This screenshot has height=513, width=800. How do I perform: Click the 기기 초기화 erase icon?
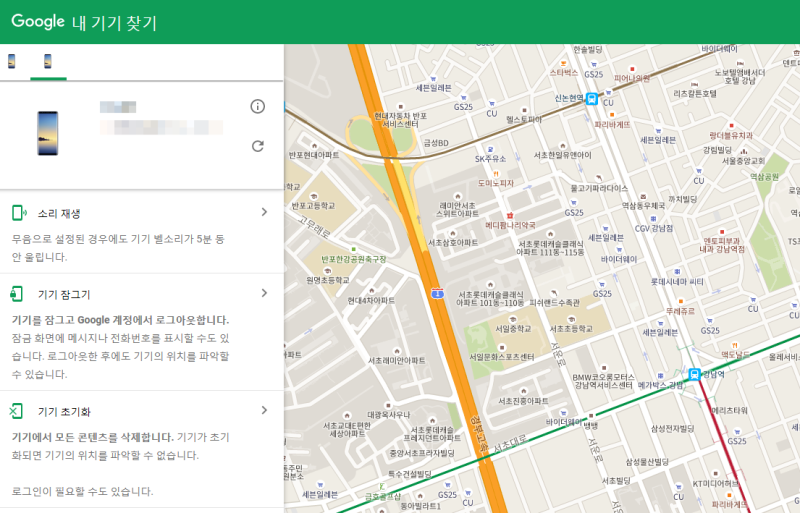click(16, 411)
